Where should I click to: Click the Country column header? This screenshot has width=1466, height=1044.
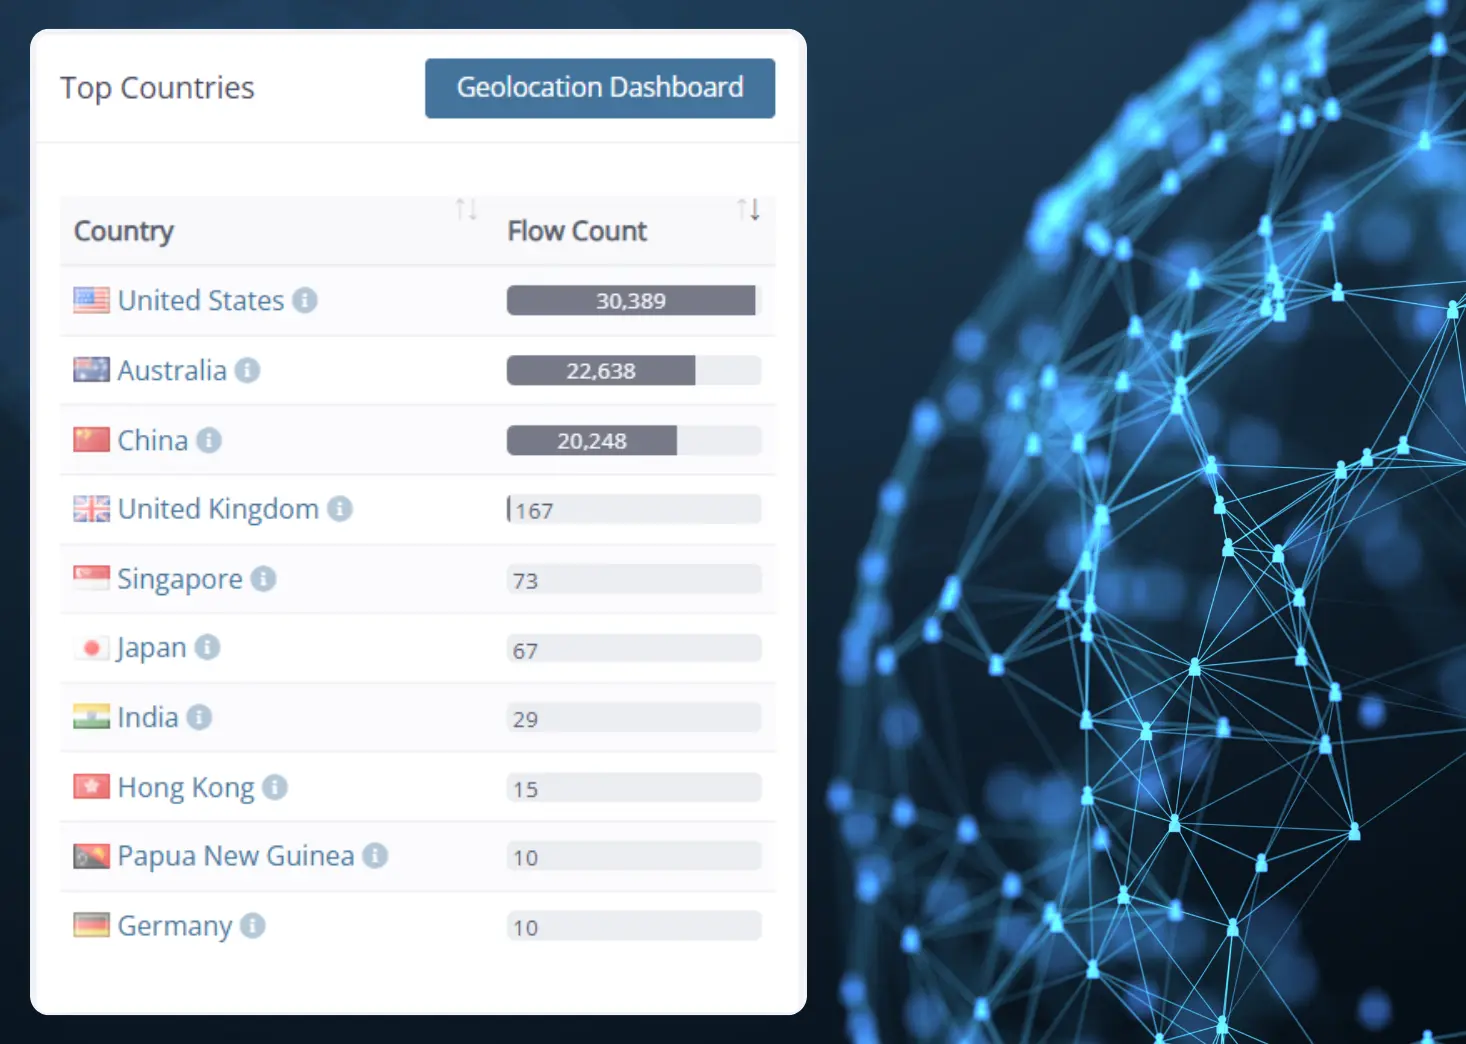coord(124,231)
